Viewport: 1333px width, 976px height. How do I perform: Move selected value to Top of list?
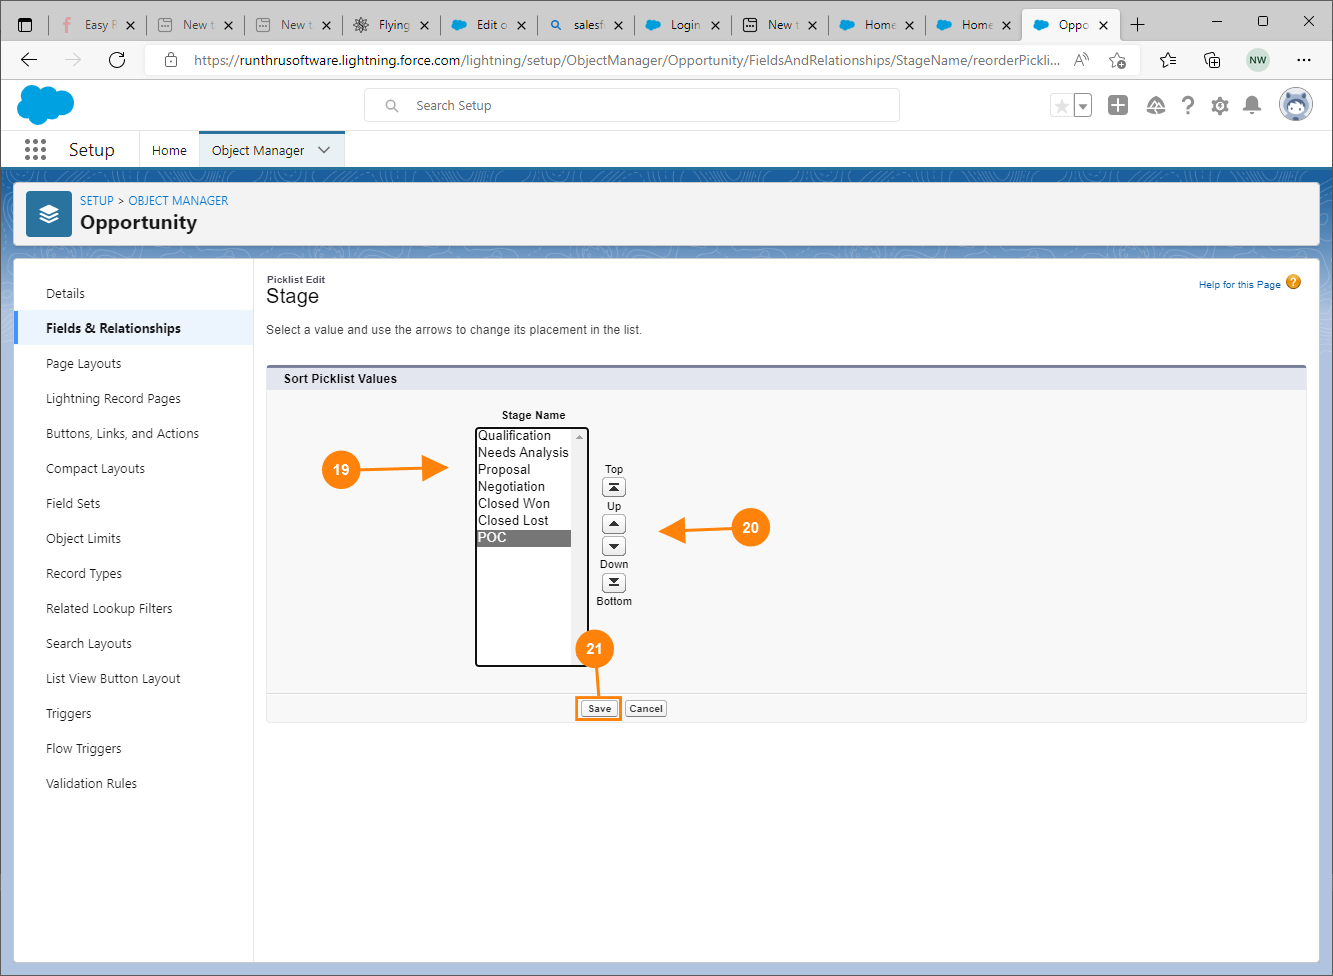click(x=614, y=487)
